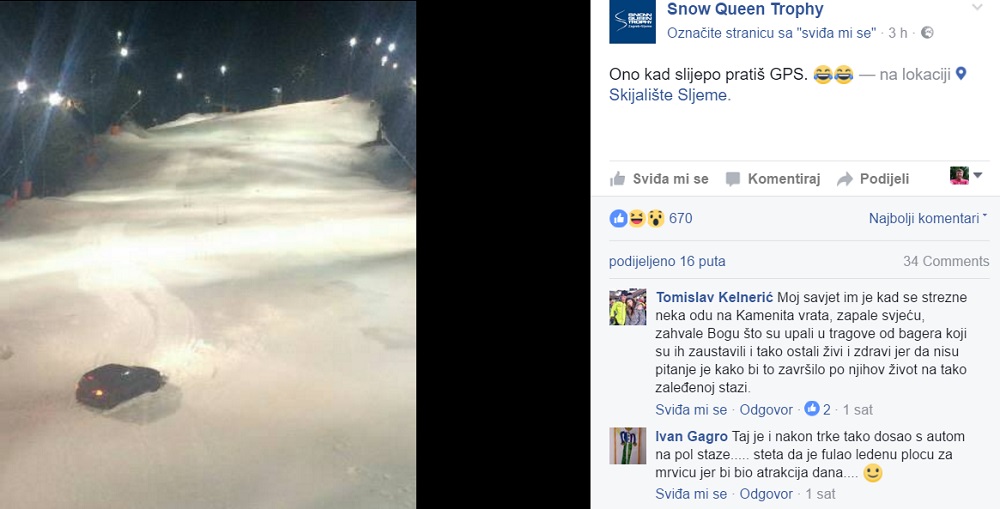Reply to Tomislav Kelnerić's comment with Odgovor
The height and width of the screenshot is (509, 1000).
coord(766,409)
